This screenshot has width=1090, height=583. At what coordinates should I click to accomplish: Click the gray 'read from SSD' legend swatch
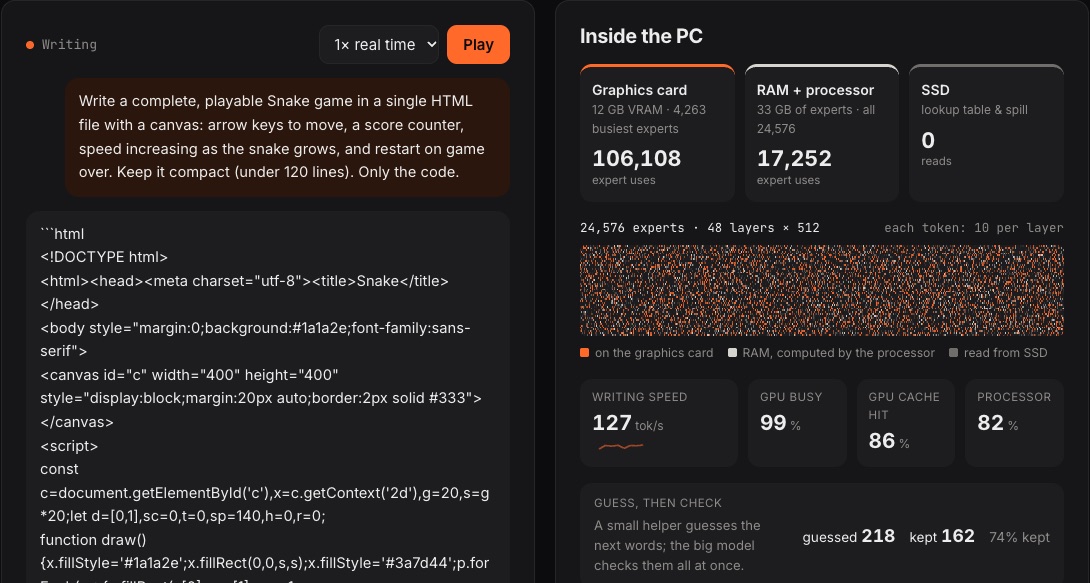(x=953, y=353)
